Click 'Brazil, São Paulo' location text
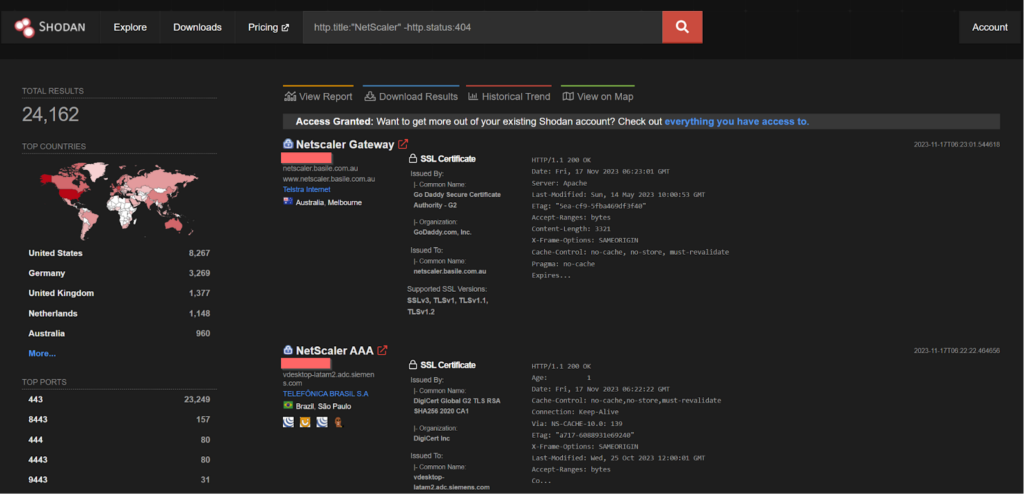 (x=323, y=406)
